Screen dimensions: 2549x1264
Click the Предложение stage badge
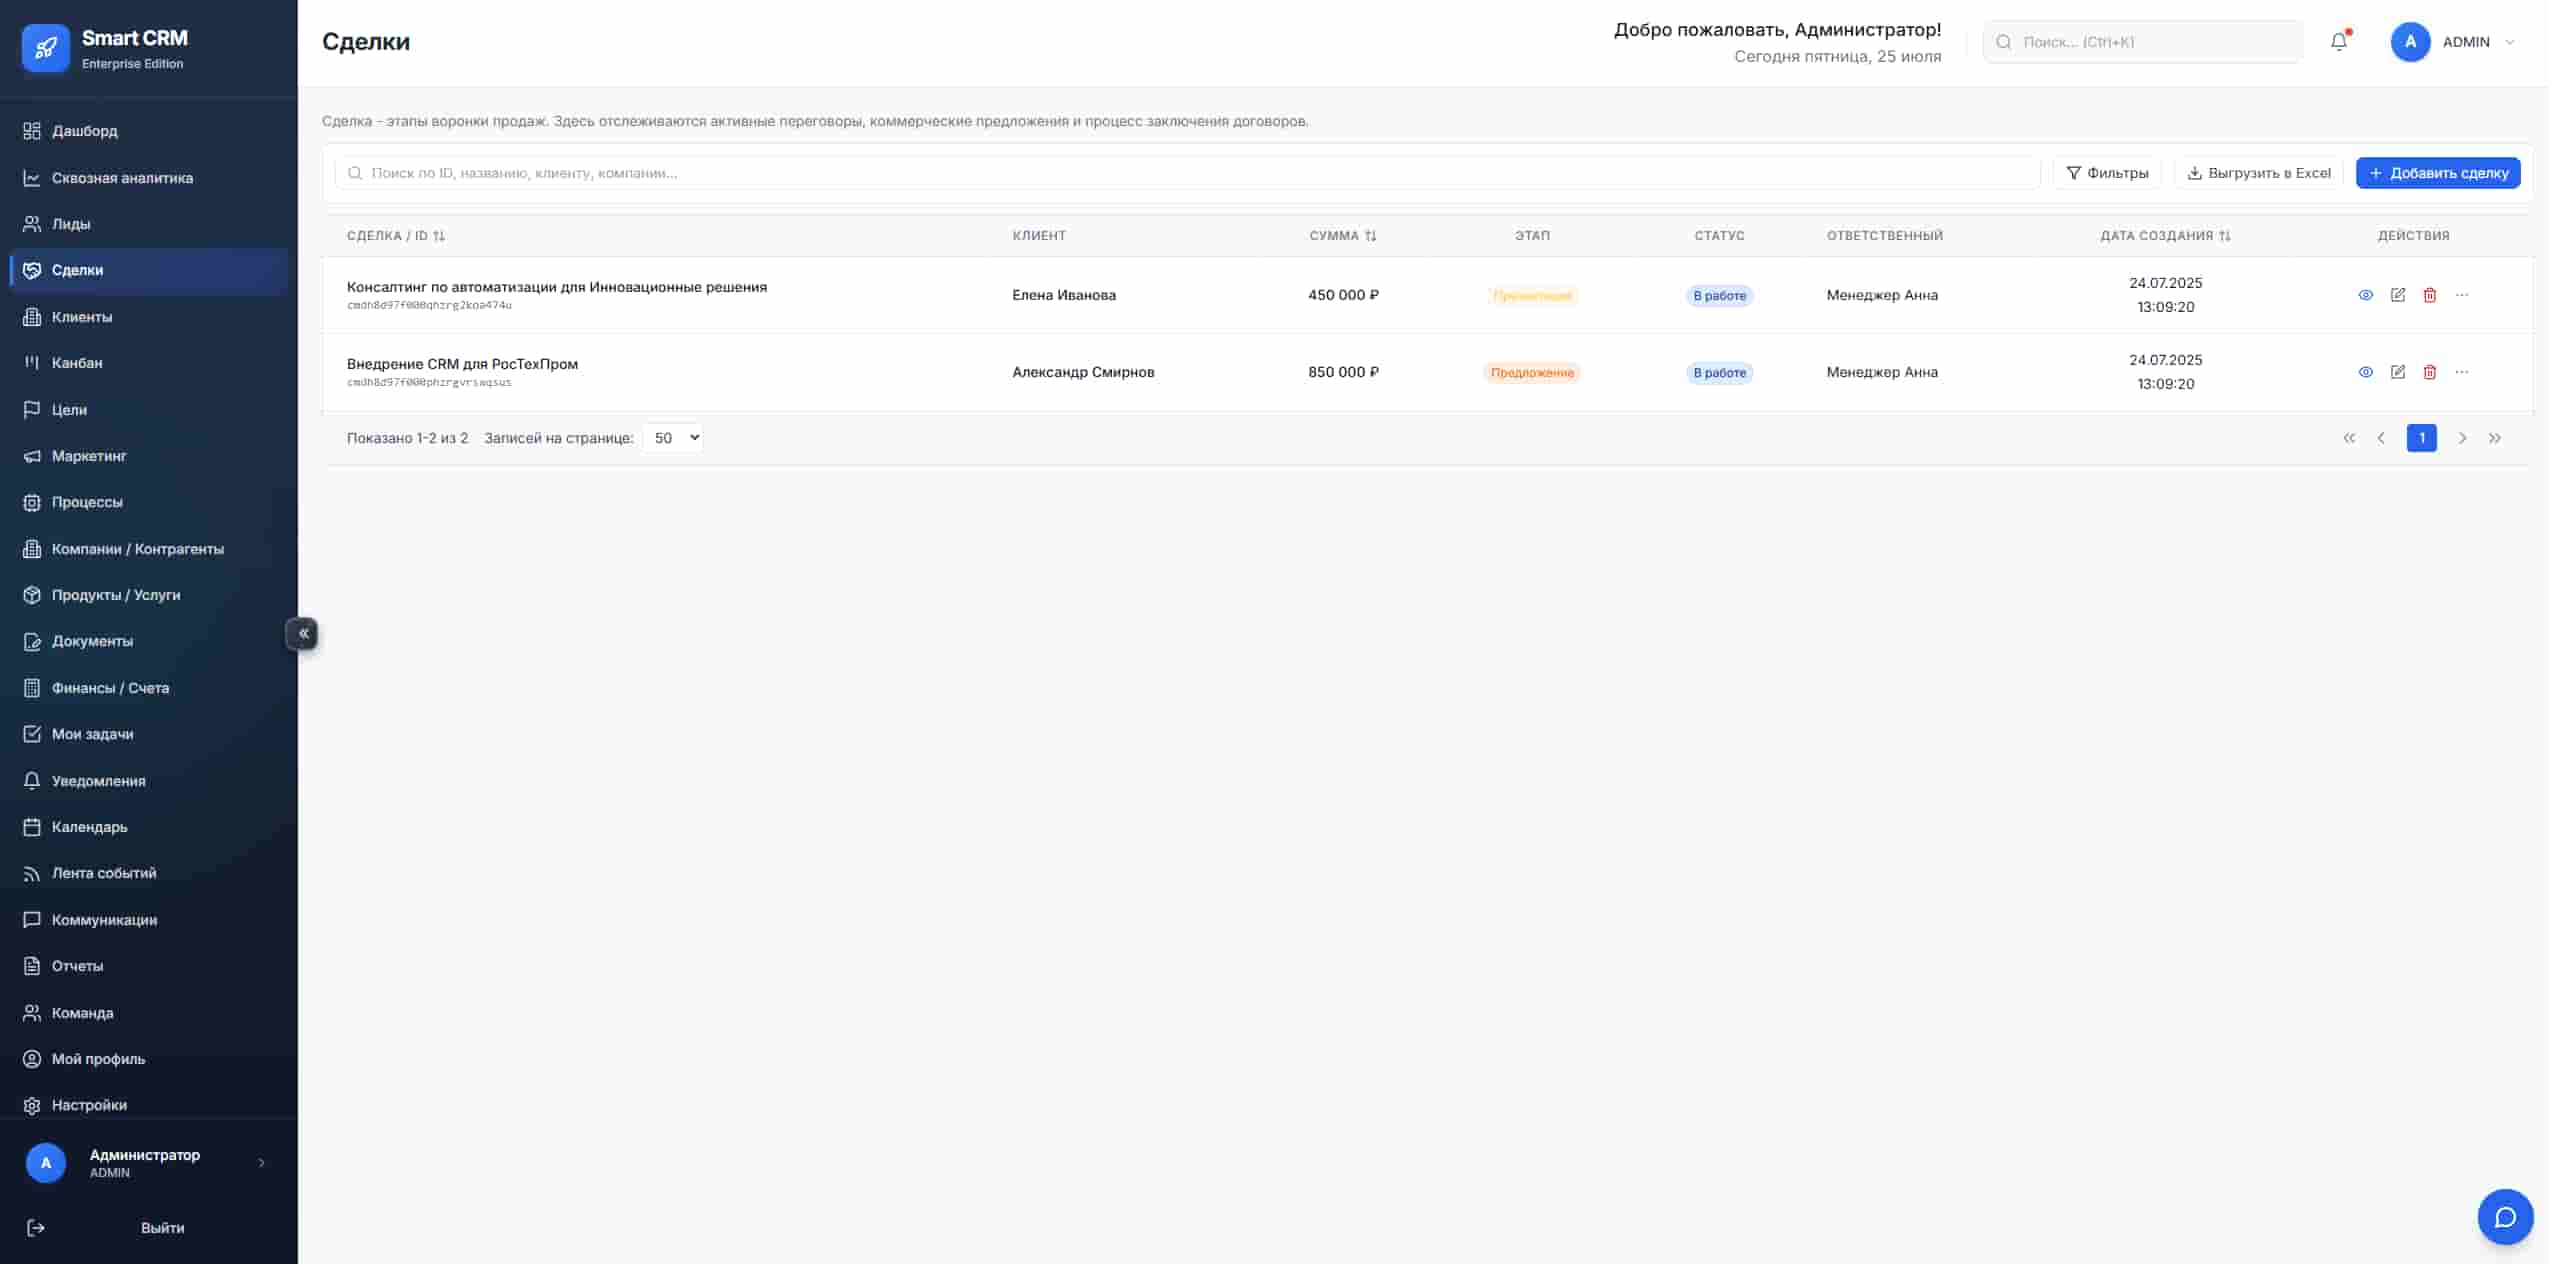click(1531, 373)
